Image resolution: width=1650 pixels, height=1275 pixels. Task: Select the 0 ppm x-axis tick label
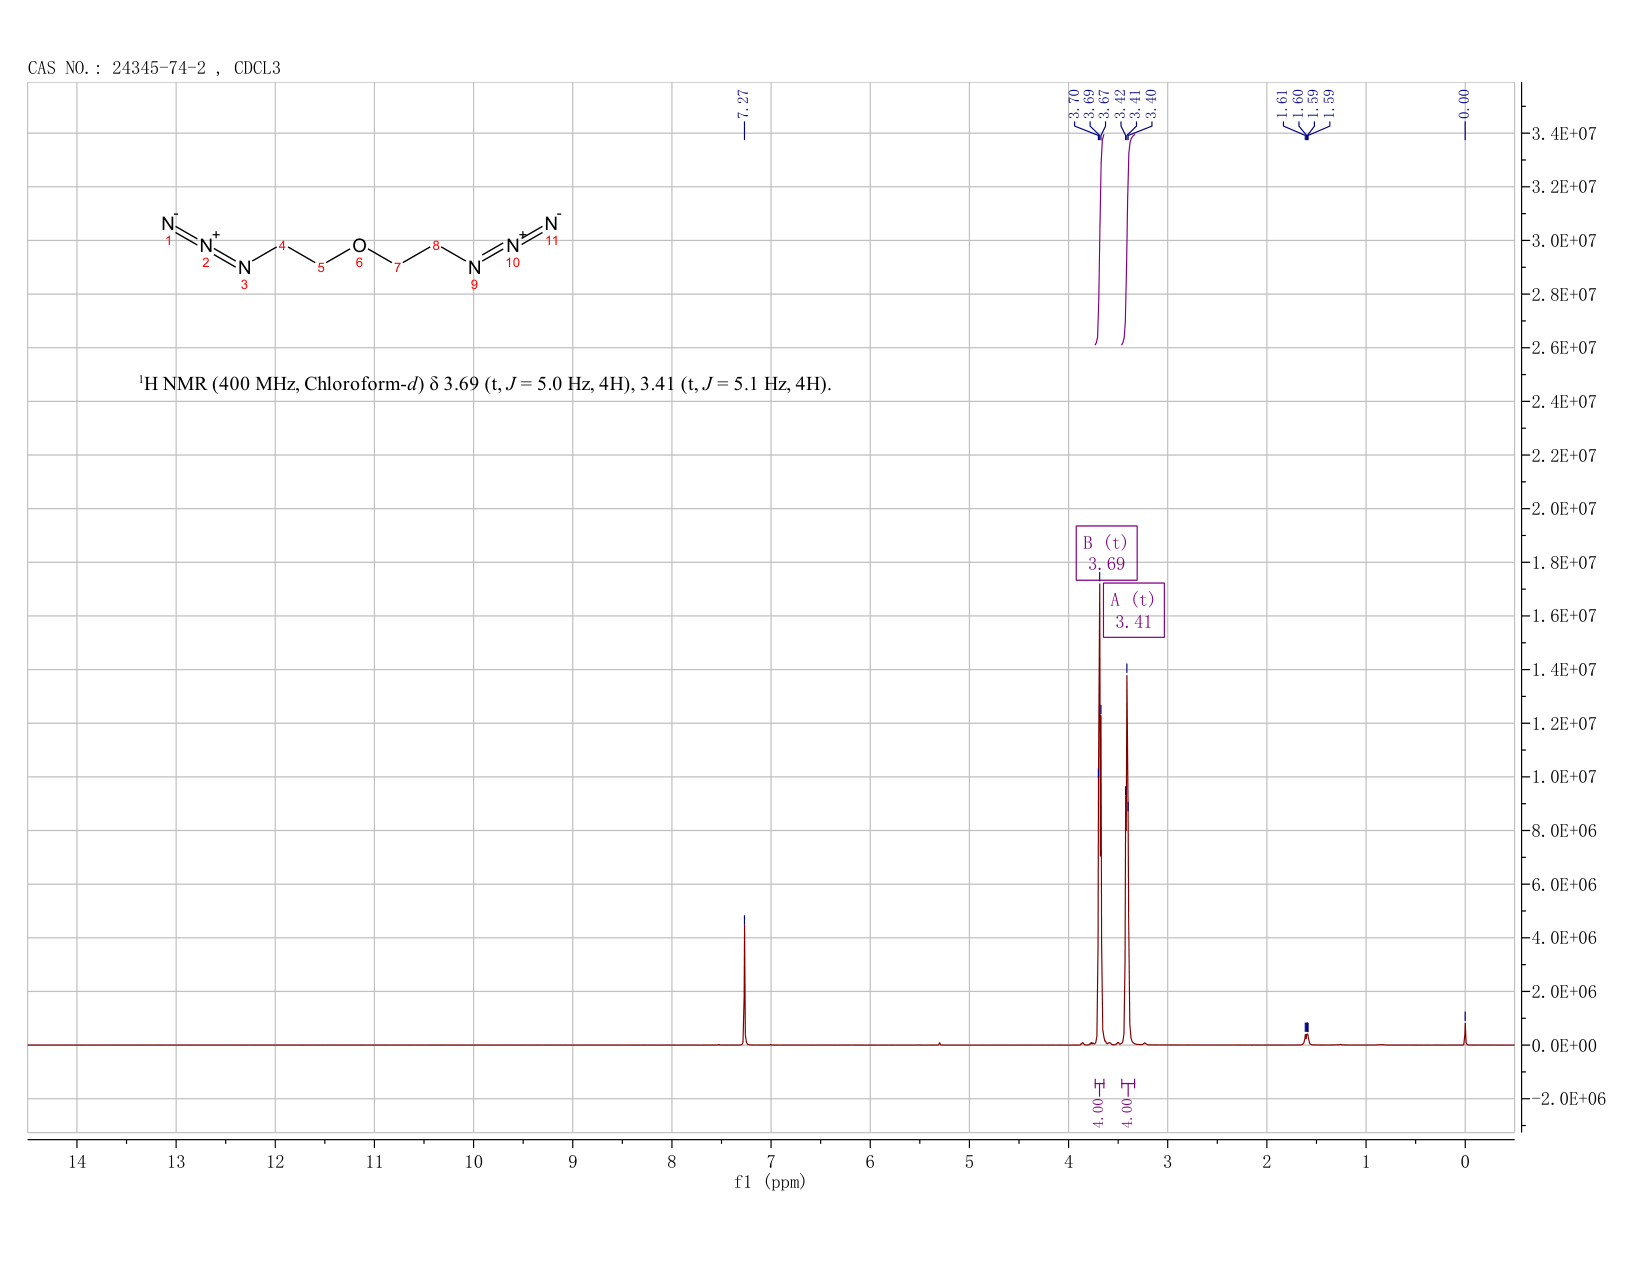(x=1465, y=1161)
